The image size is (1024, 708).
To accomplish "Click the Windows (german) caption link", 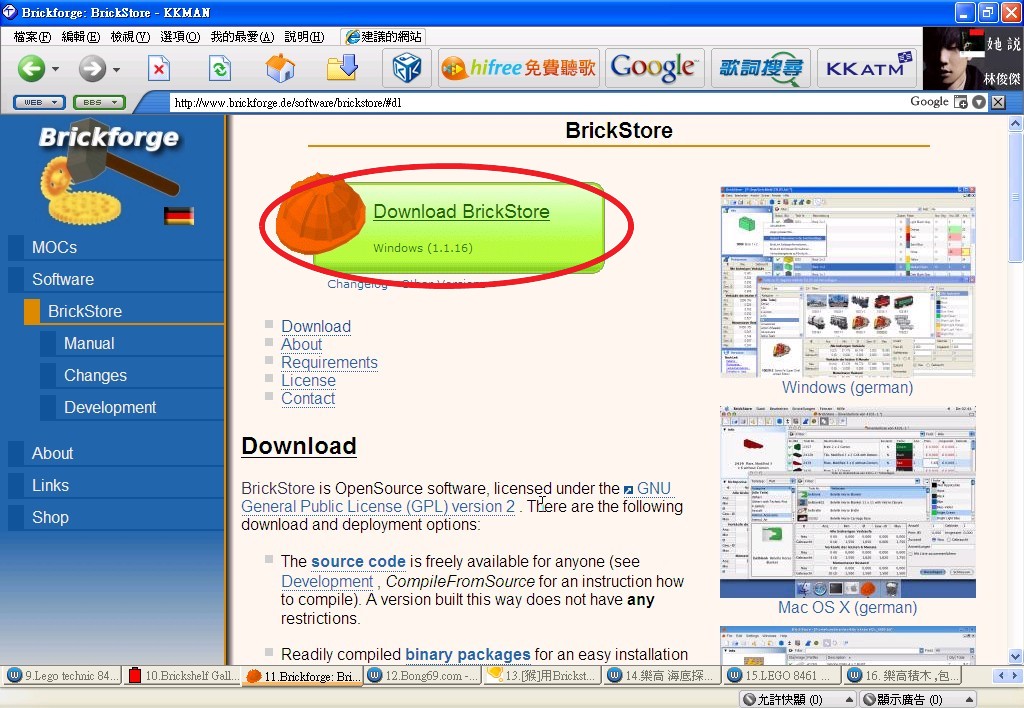I will click(x=848, y=387).
